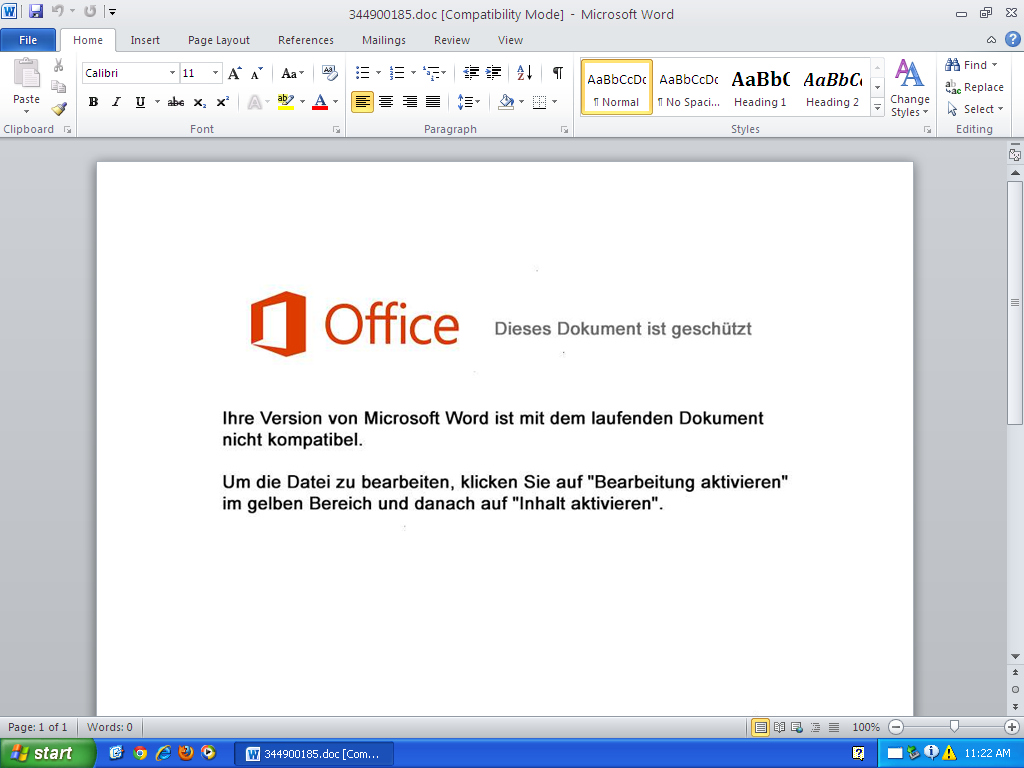Toggle Bold formatting
The image size is (1024, 768).
[x=93, y=102]
